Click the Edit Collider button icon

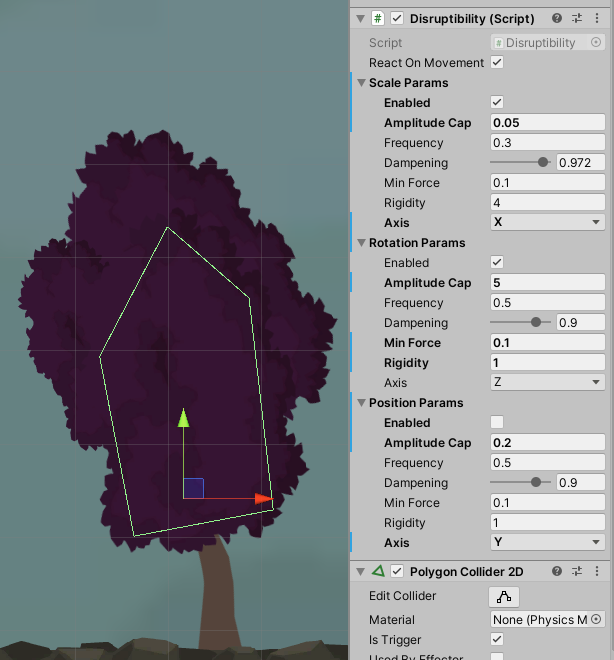[504, 596]
